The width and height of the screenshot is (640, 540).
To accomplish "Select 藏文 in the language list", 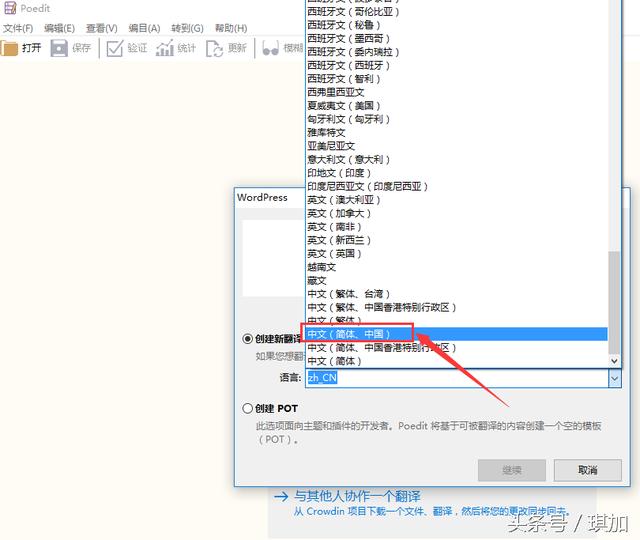I will [457, 280].
